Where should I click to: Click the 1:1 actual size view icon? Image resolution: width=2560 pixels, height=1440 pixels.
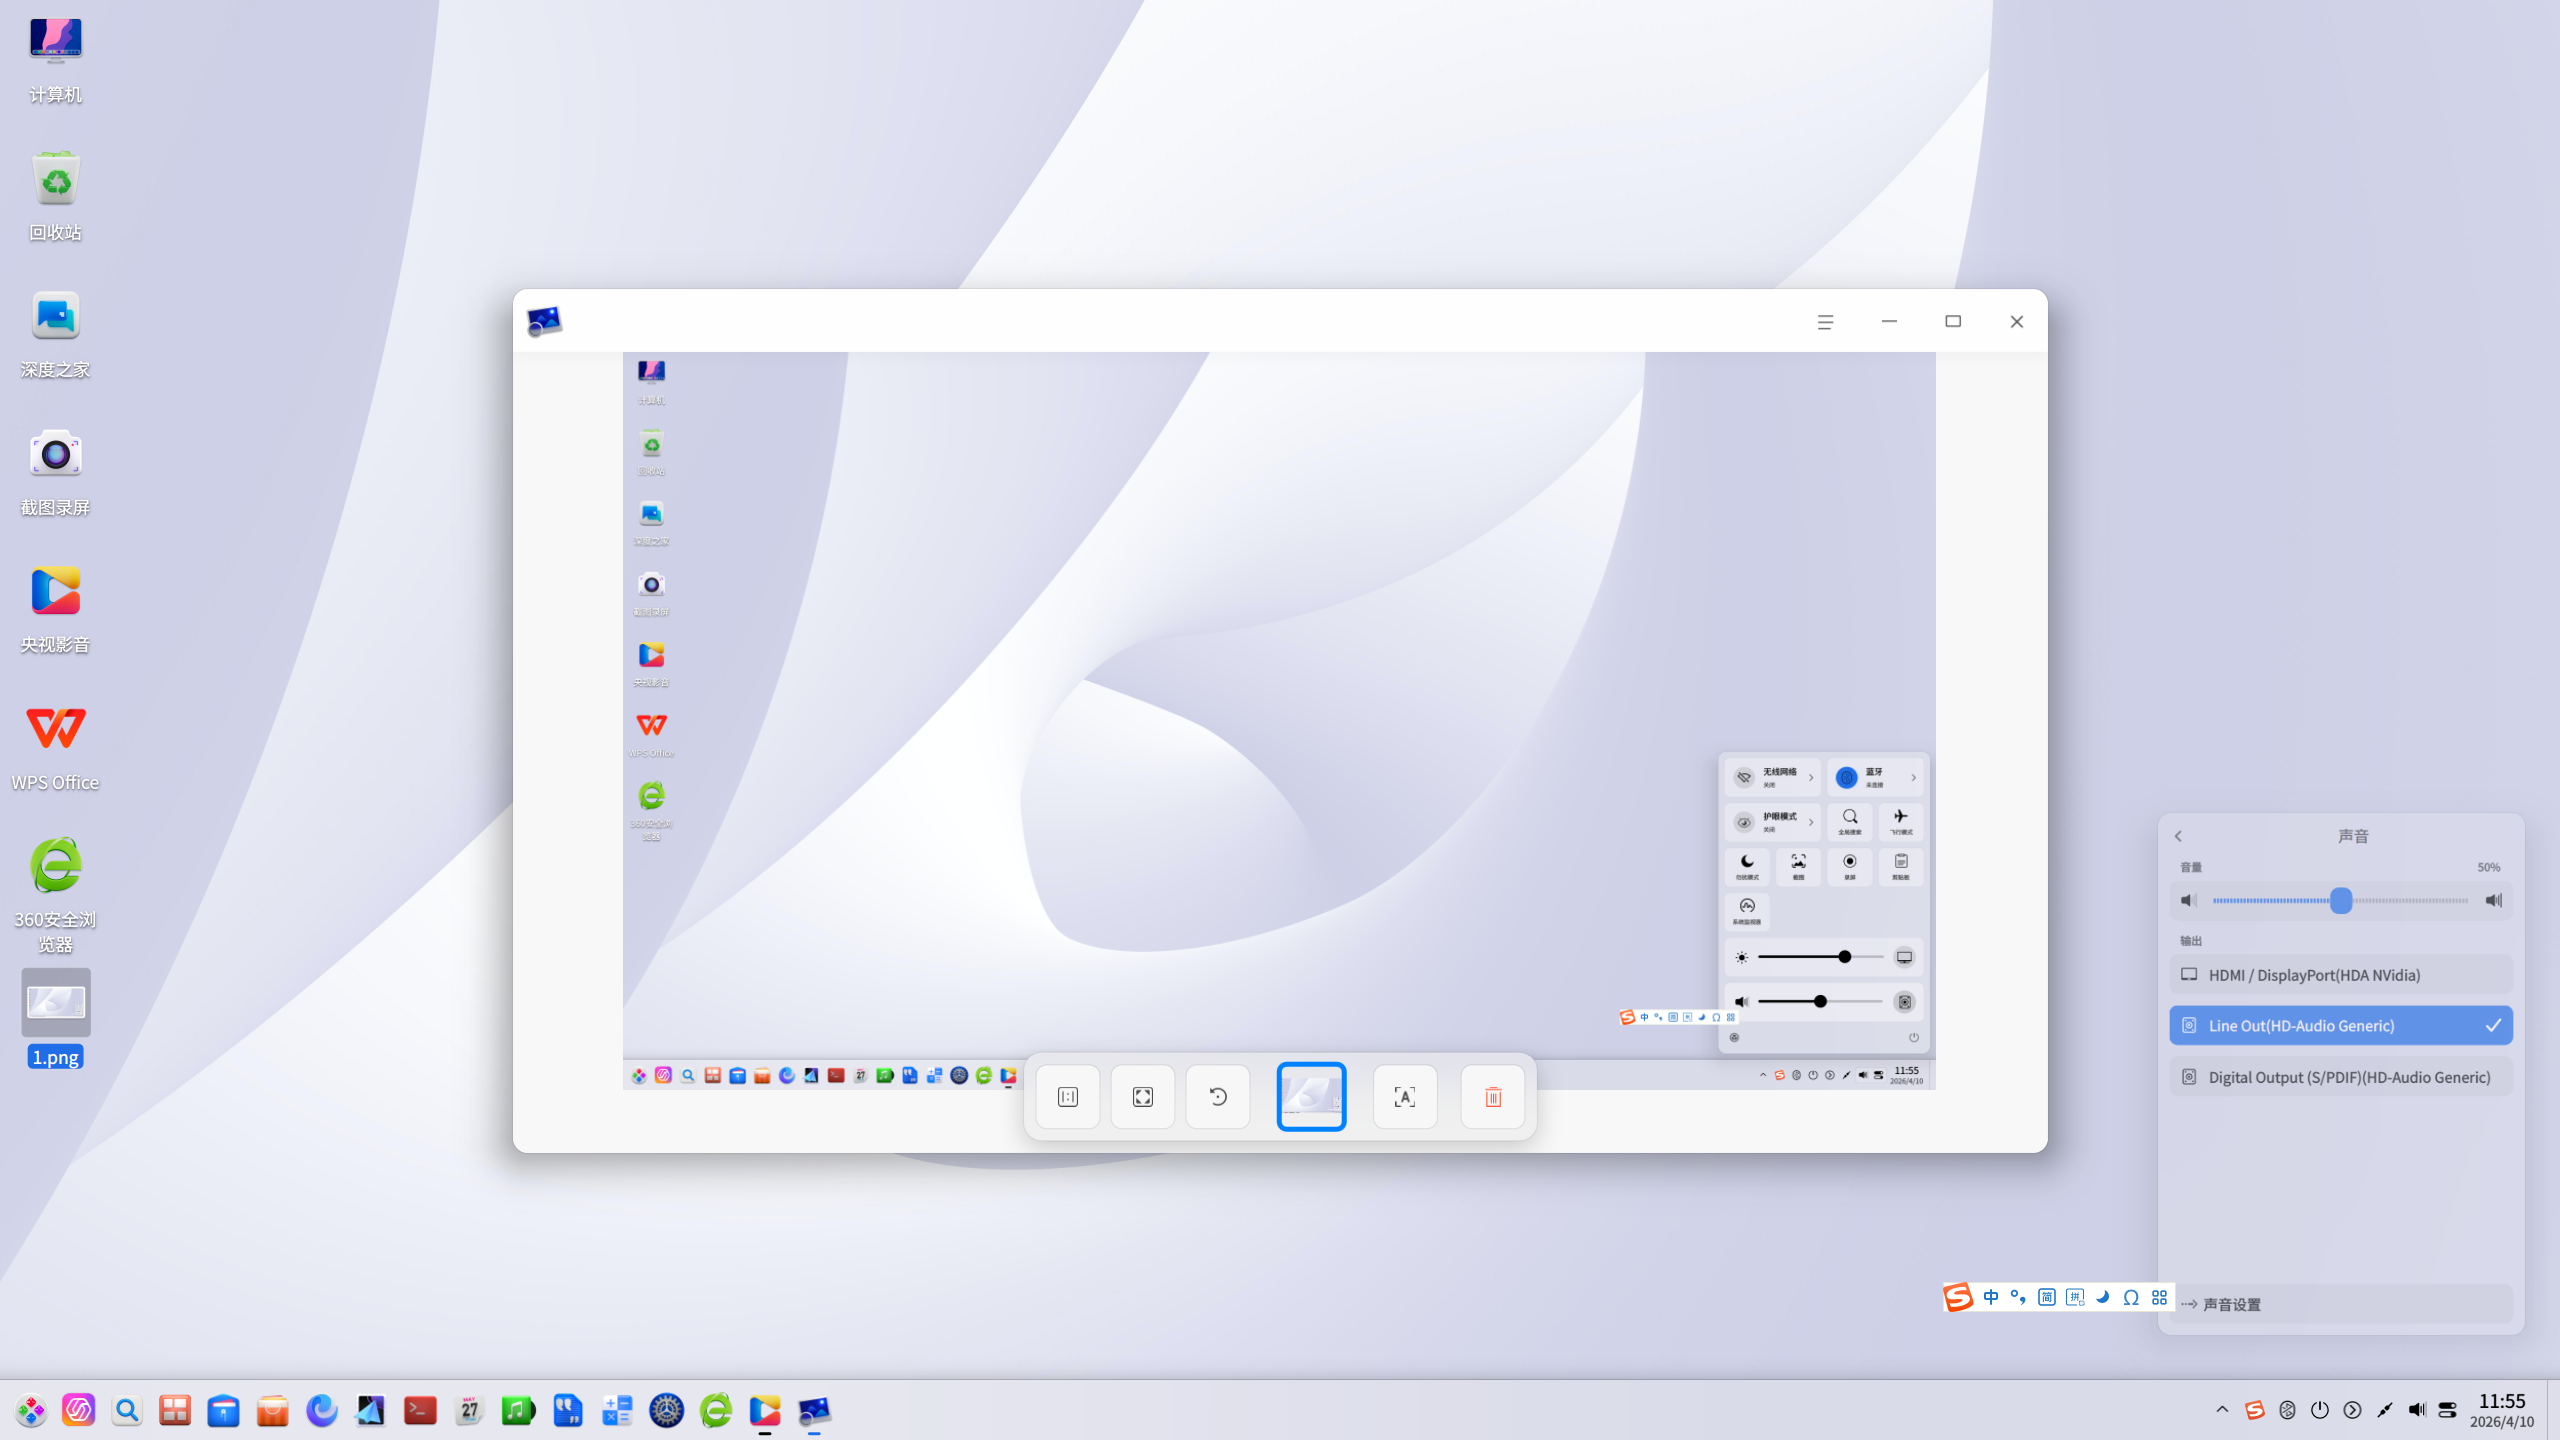point(1068,1097)
